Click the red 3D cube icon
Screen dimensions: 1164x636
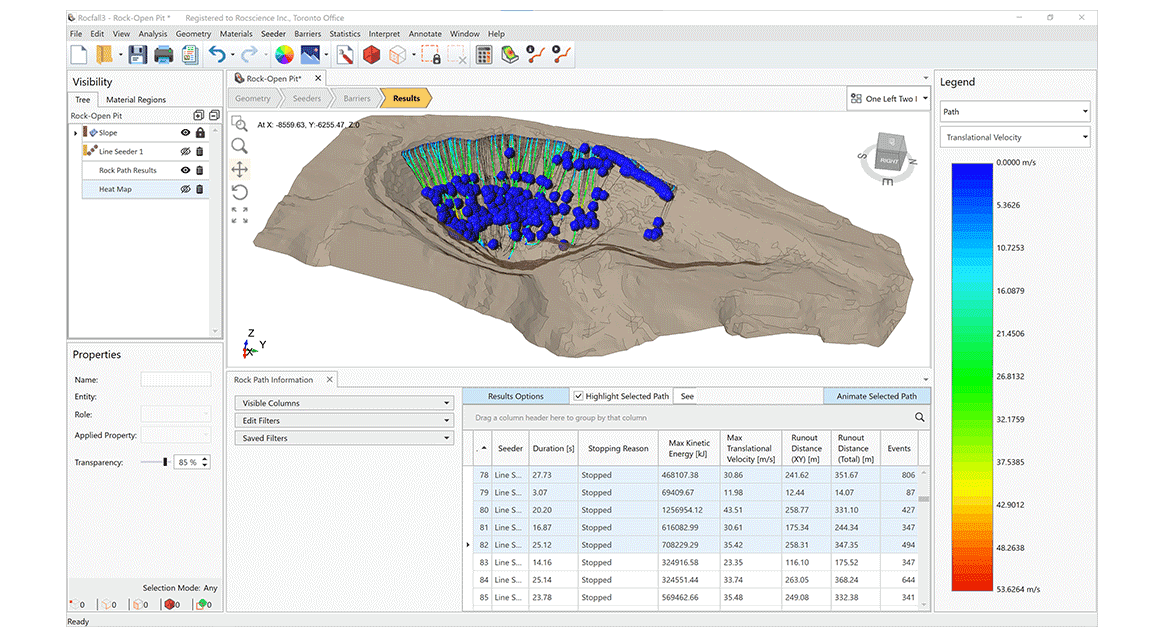click(x=372, y=55)
